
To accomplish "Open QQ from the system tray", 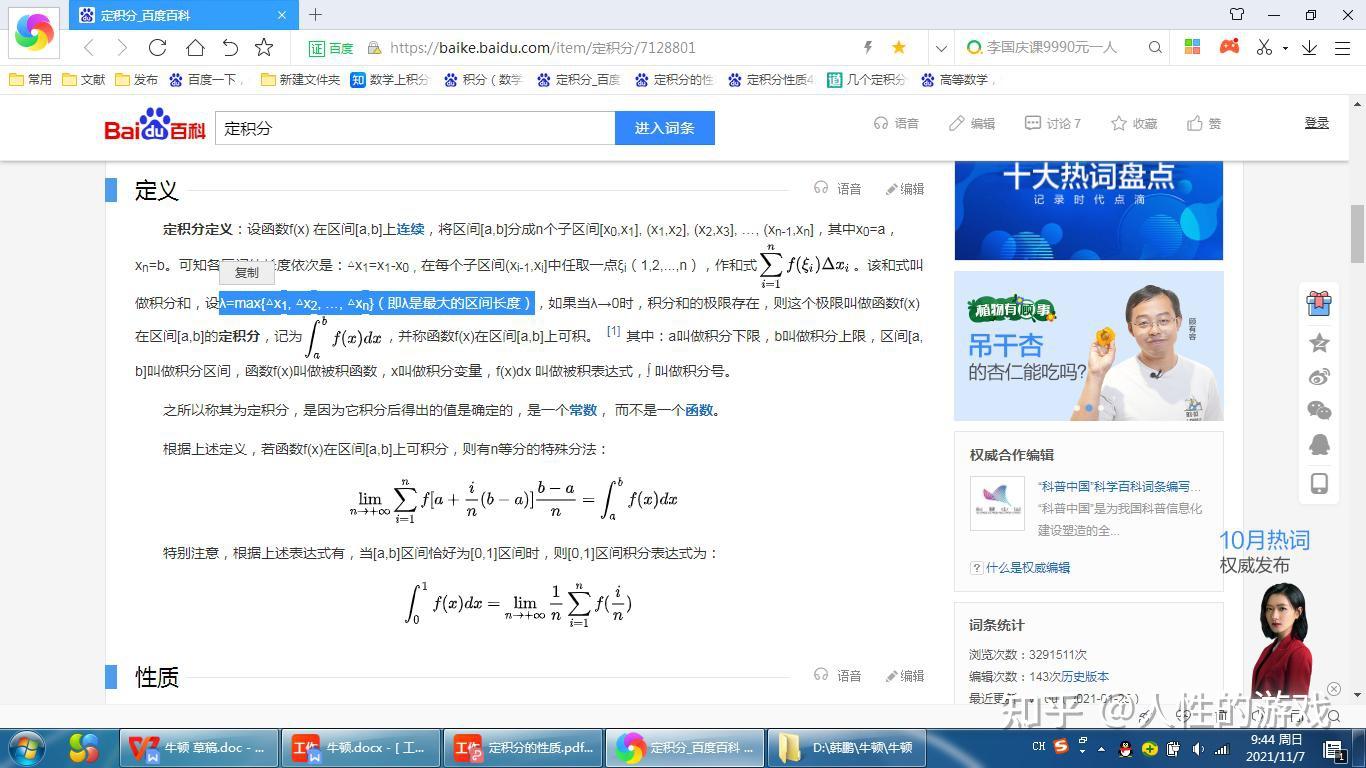I will click(1124, 748).
